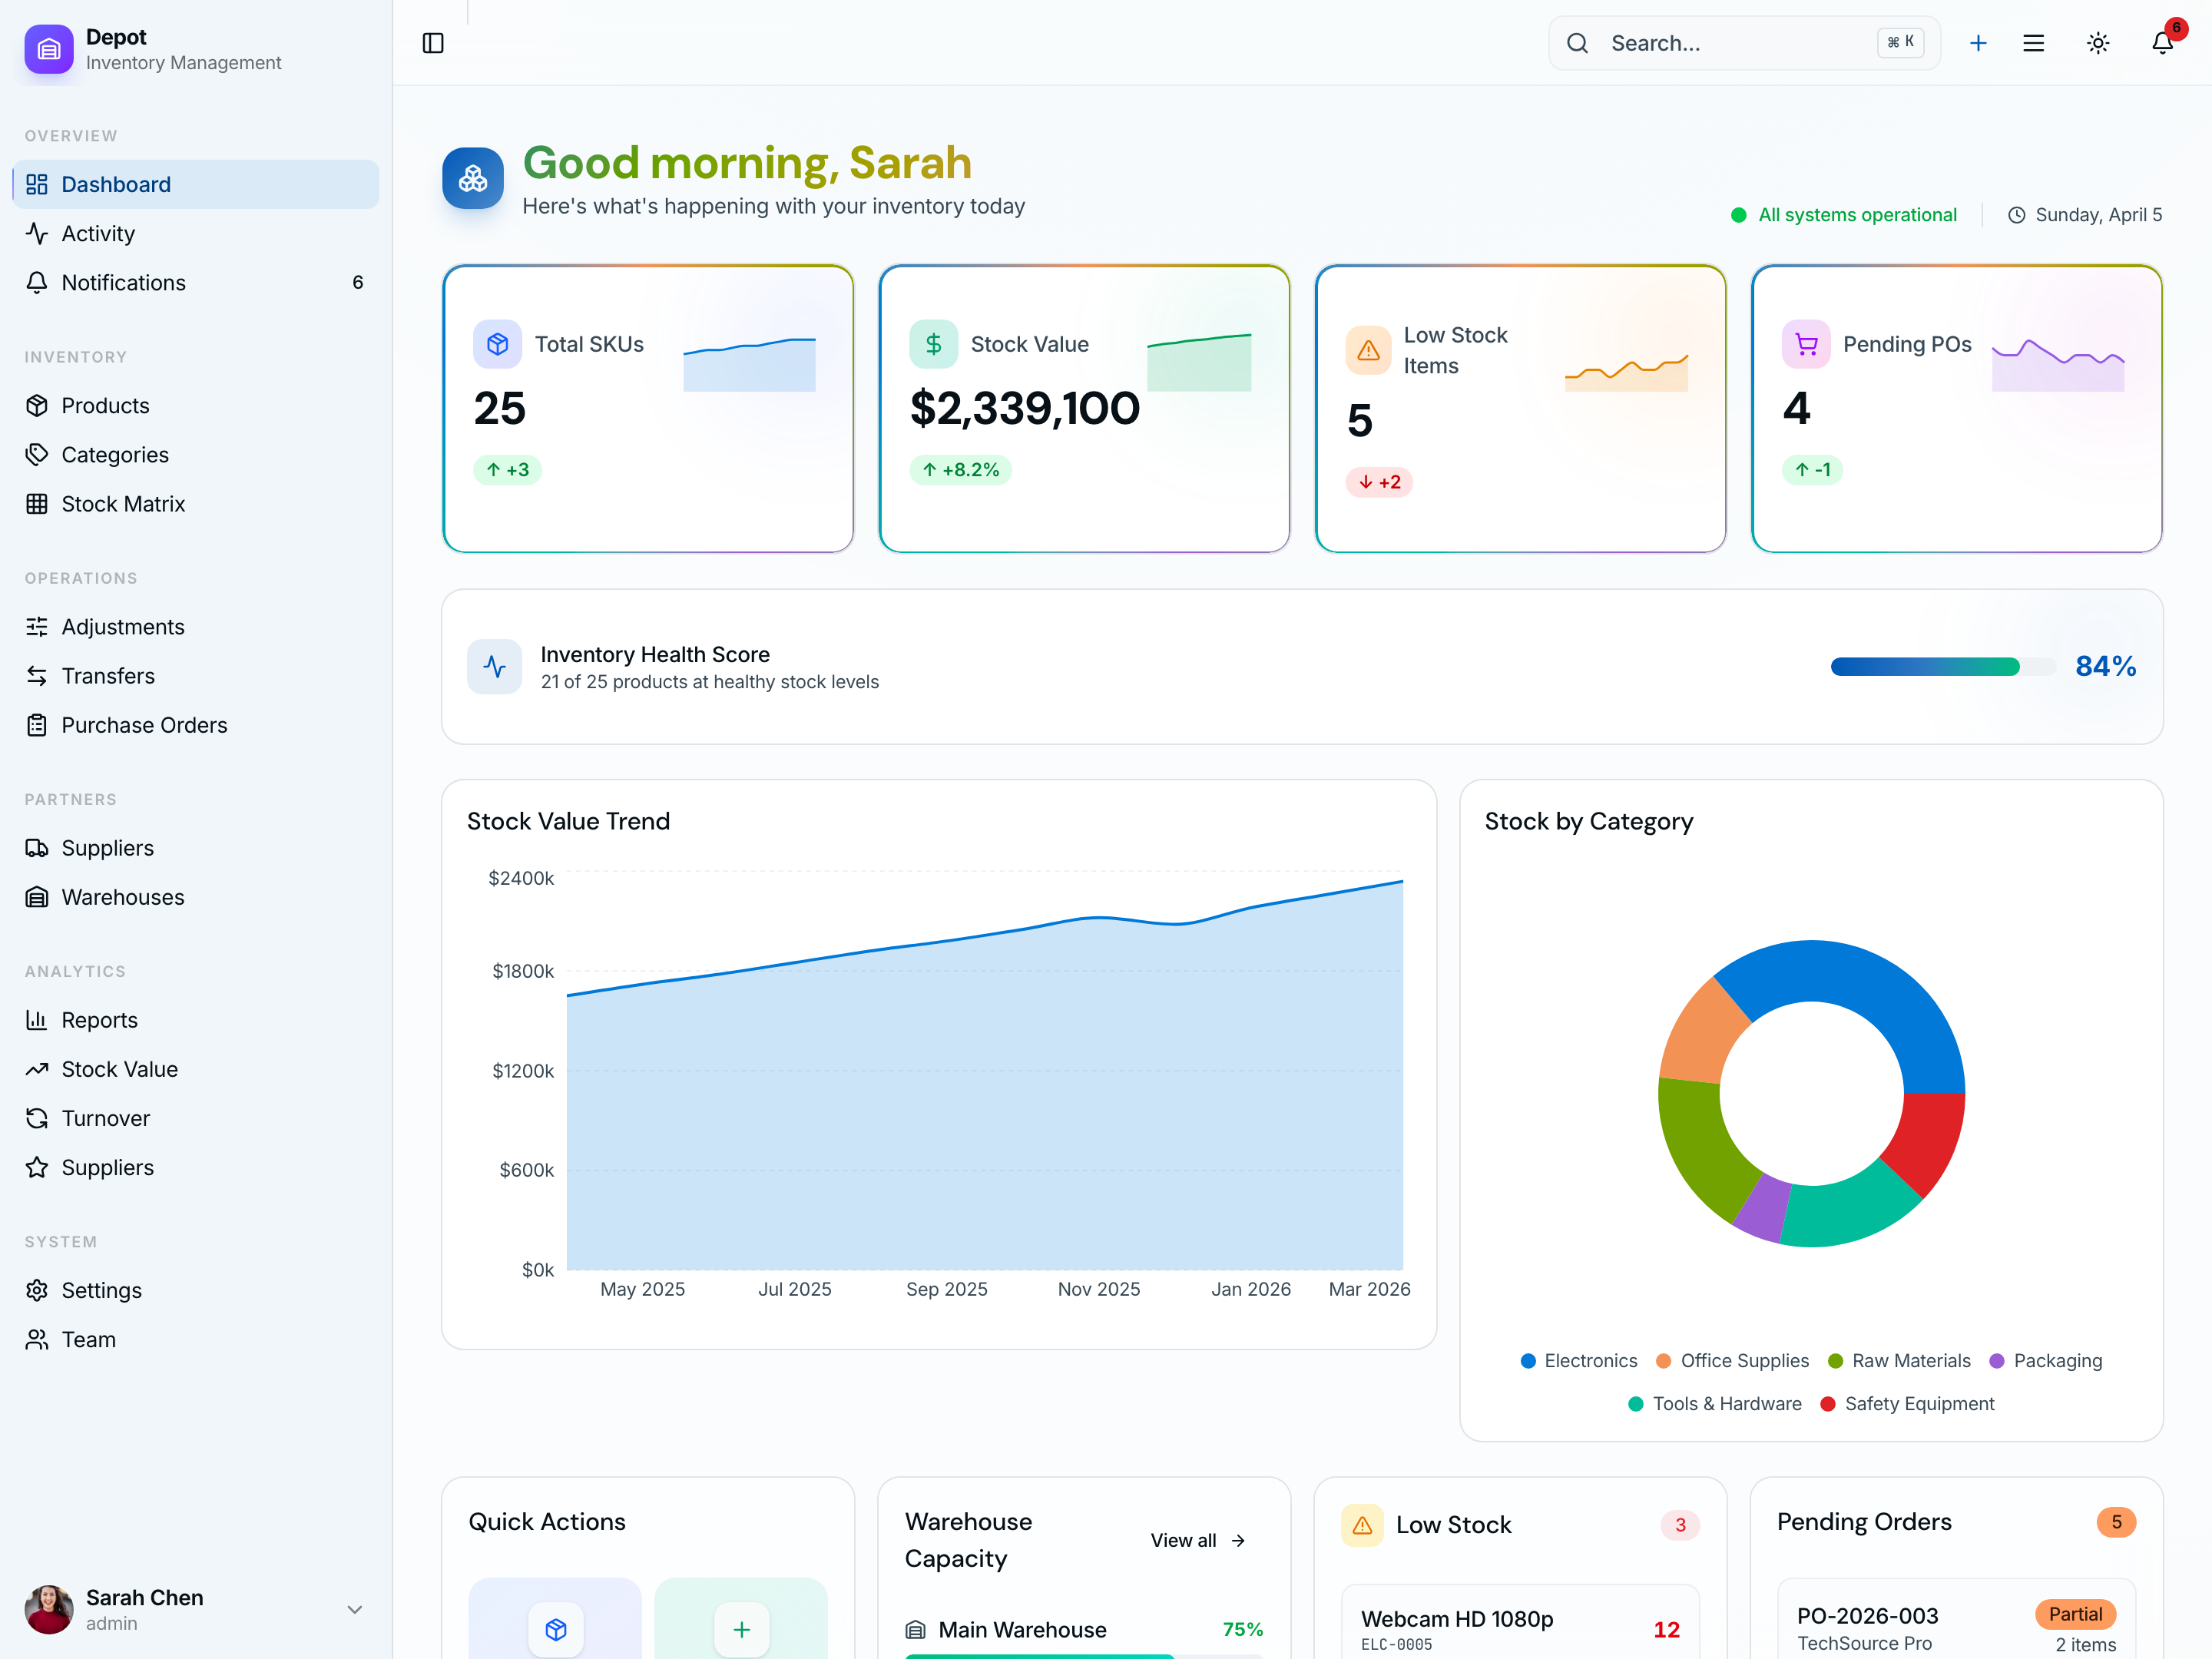The width and height of the screenshot is (2212, 1659).
Task: Click inside the Search field
Action: tap(1720, 43)
